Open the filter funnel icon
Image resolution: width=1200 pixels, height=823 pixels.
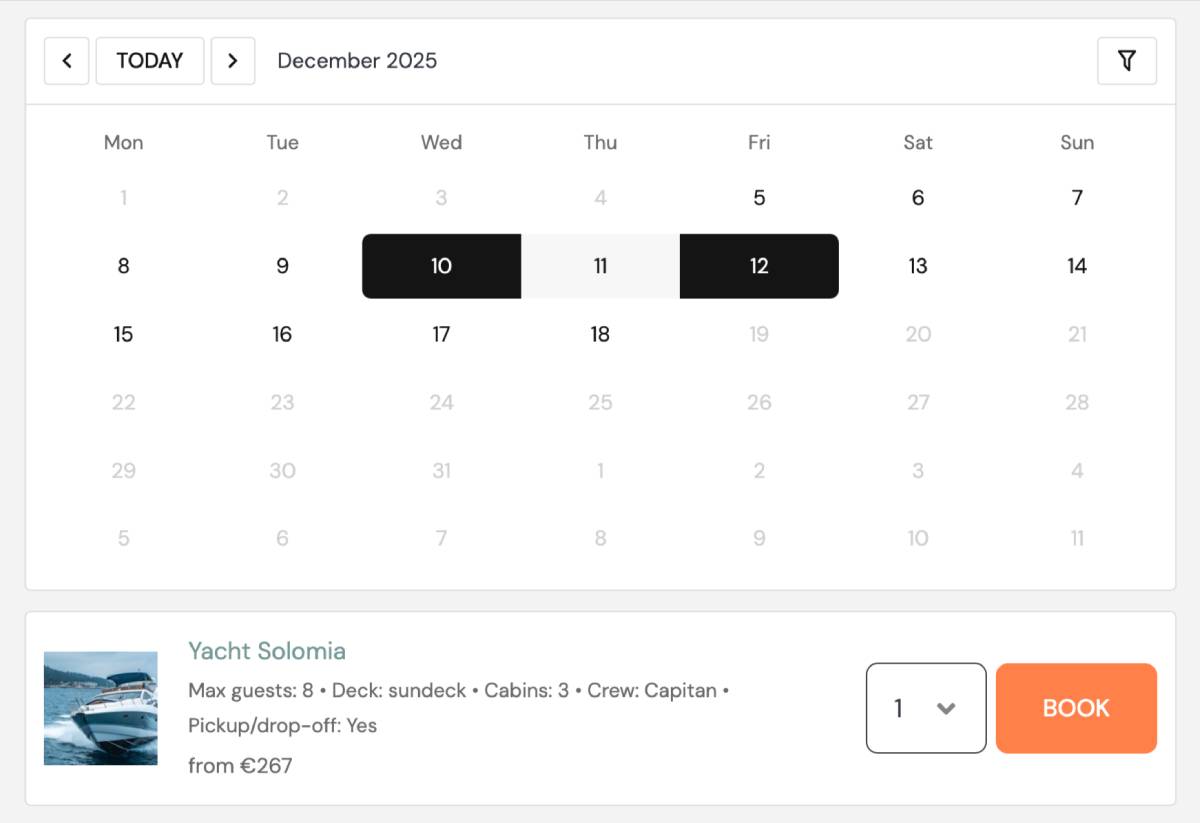coord(1127,61)
